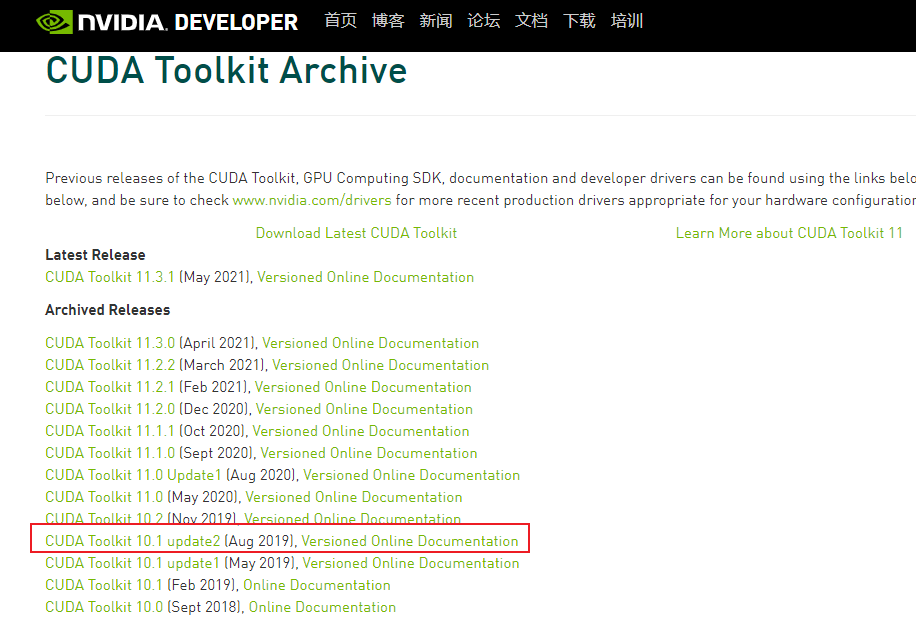
Task: Open CUDA Toolkit 11.2.1 link
Action: coord(110,387)
